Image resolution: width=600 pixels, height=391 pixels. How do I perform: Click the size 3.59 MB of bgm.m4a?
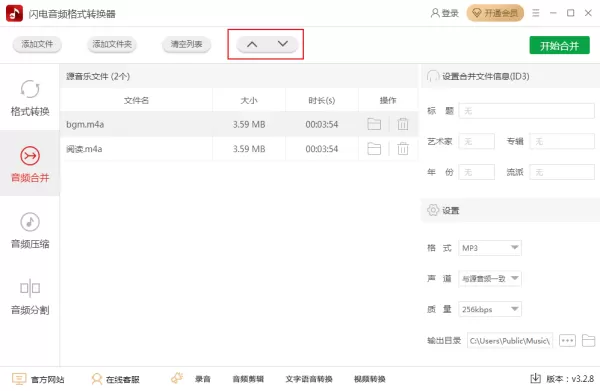coord(249,124)
